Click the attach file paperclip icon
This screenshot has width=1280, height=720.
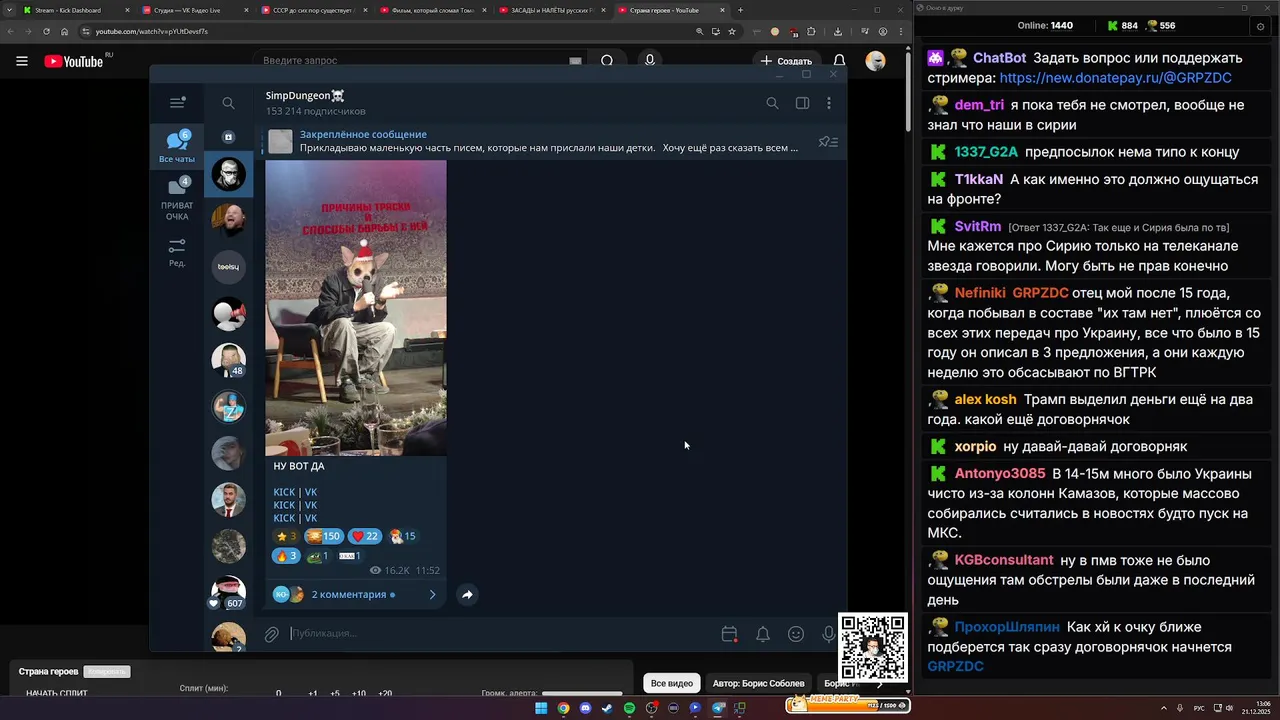pos(271,634)
